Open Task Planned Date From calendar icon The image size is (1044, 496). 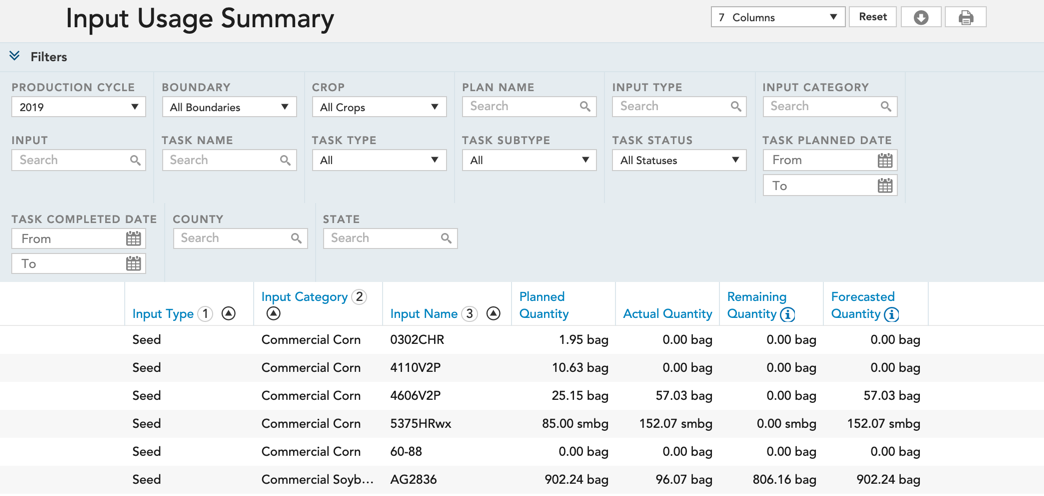[x=884, y=160]
